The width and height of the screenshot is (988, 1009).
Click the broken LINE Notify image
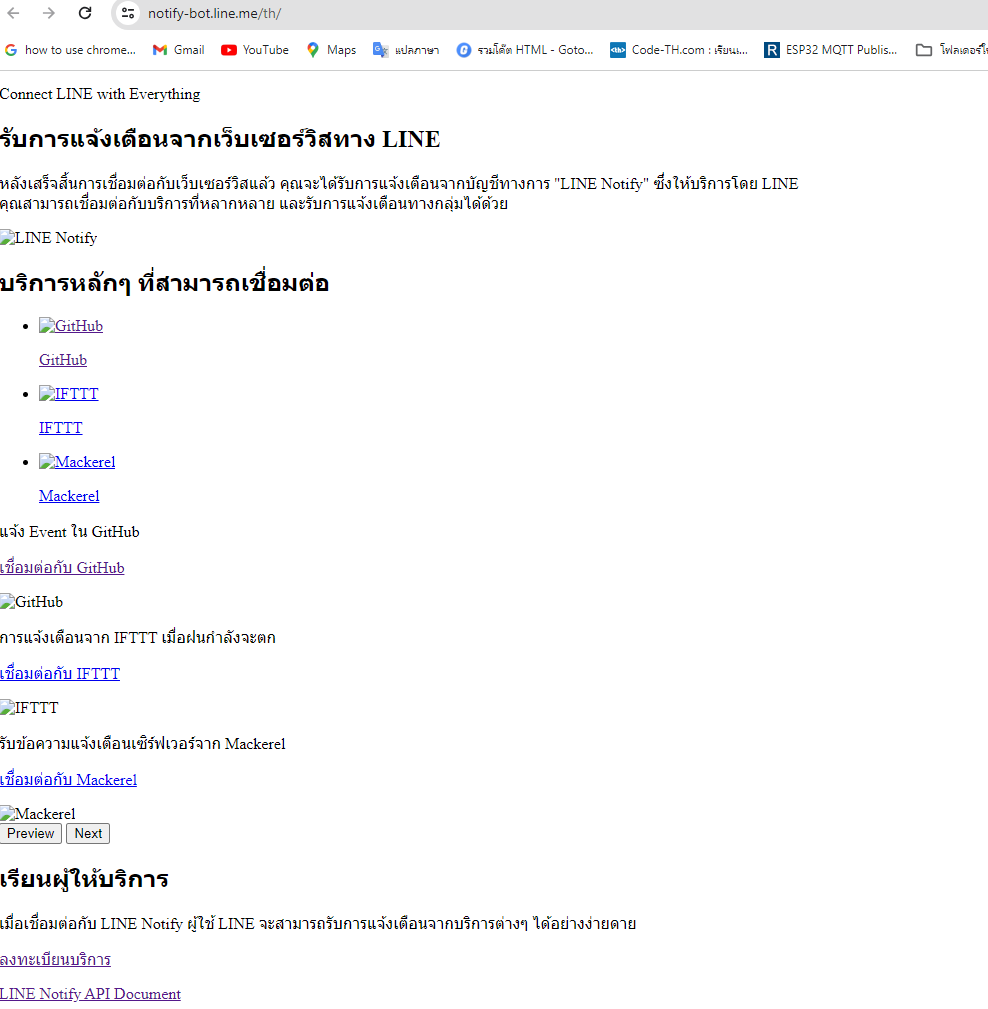pyautogui.click(x=48, y=238)
